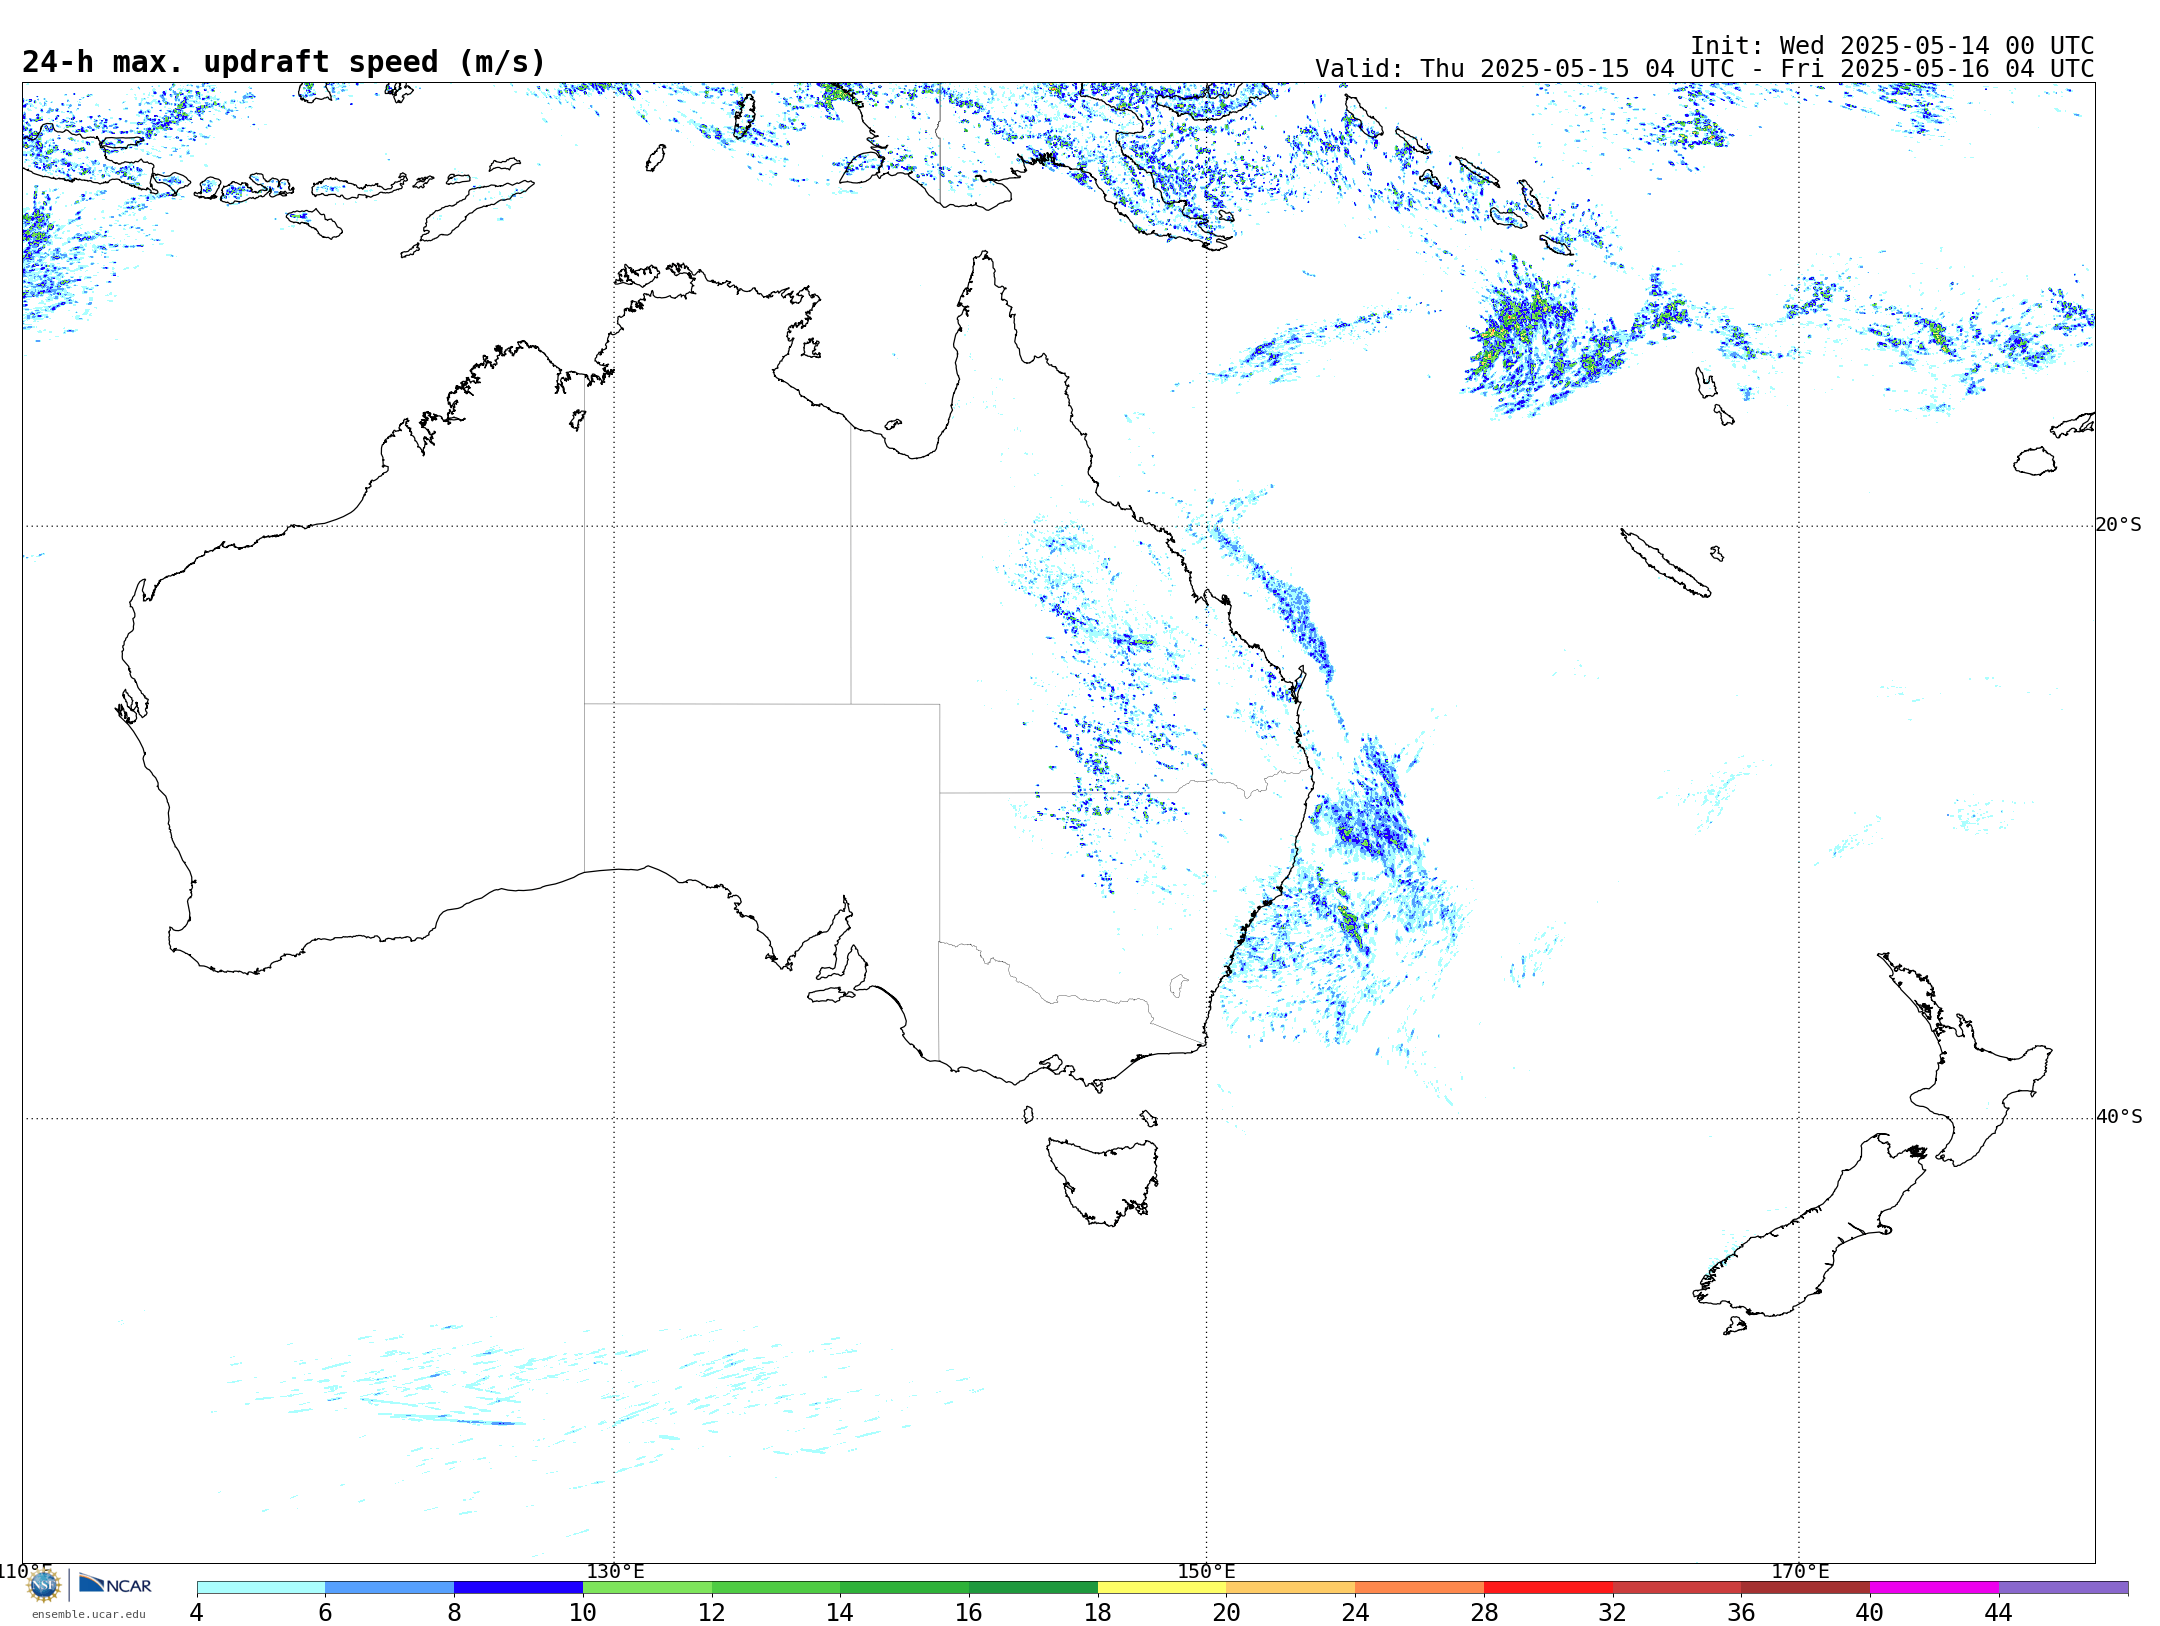Select the dark blue 8–10 colorbar segment
The height and width of the screenshot is (1626, 2160).
(518, 1588)
